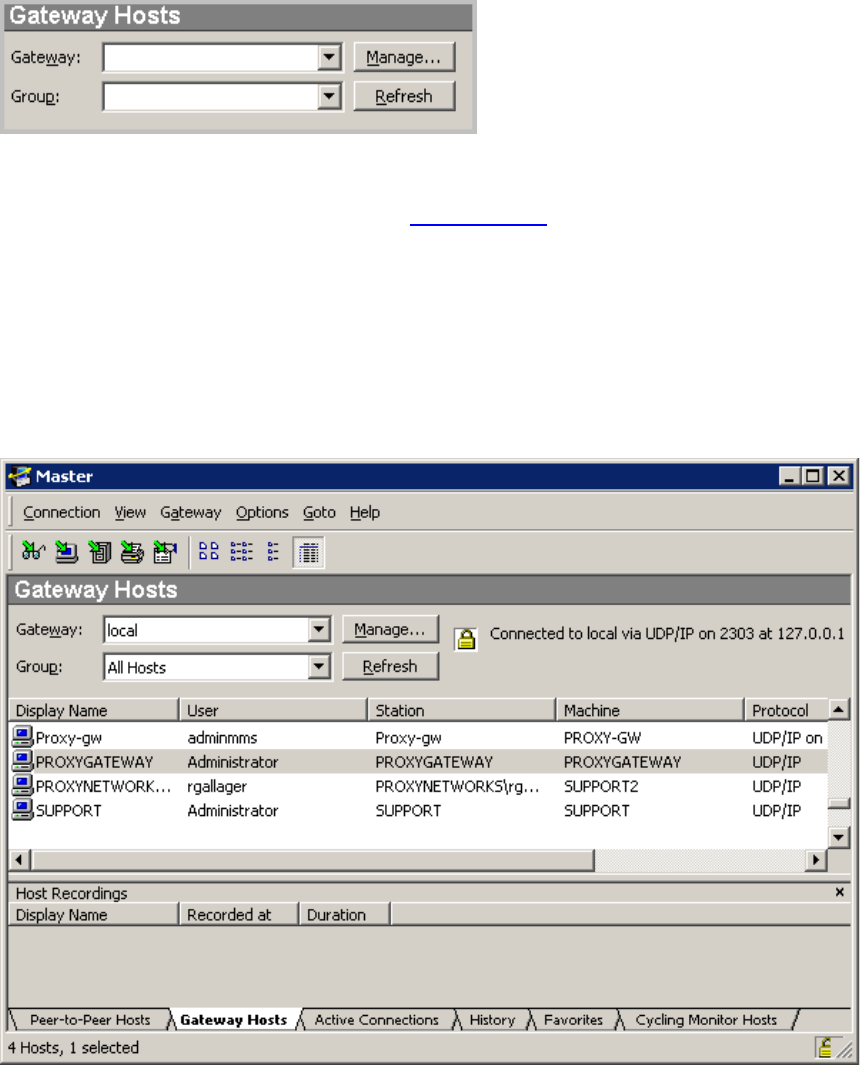Viewport: 865px width, 1065px height.
Task: Switch to list view
Action: [x=274, y=552]
